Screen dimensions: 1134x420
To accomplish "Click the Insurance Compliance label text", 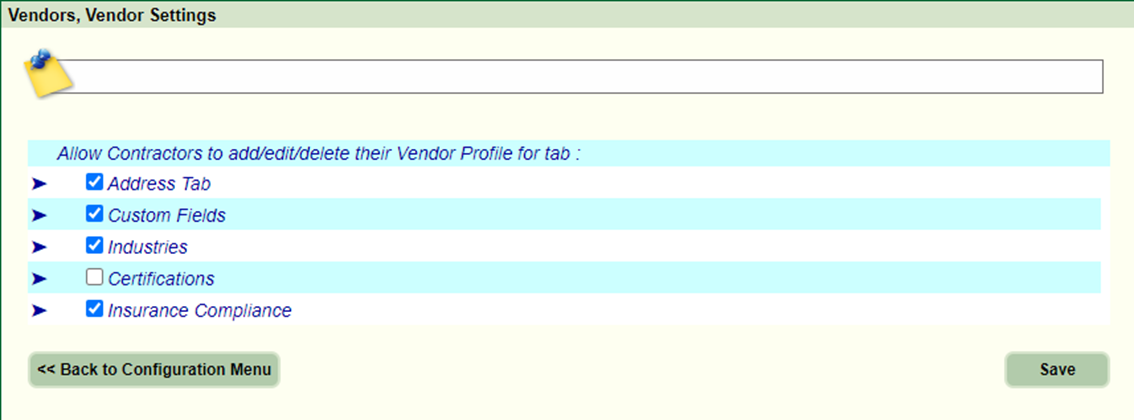I will pos(200,311).
